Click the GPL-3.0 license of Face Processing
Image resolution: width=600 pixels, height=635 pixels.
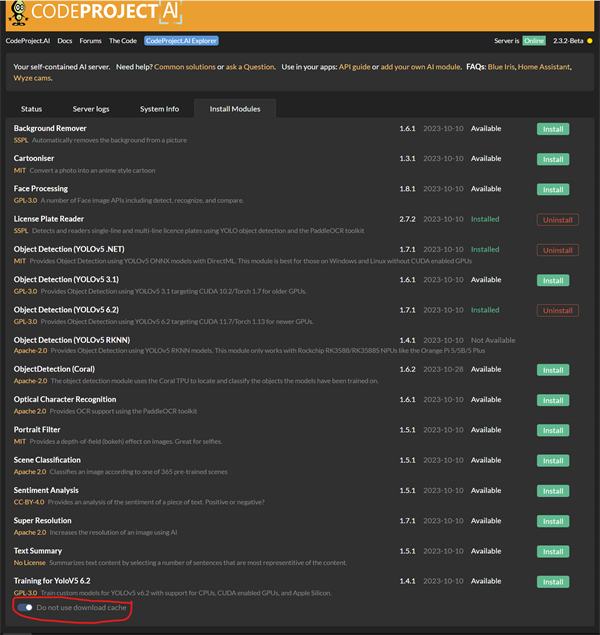point(25,200)
